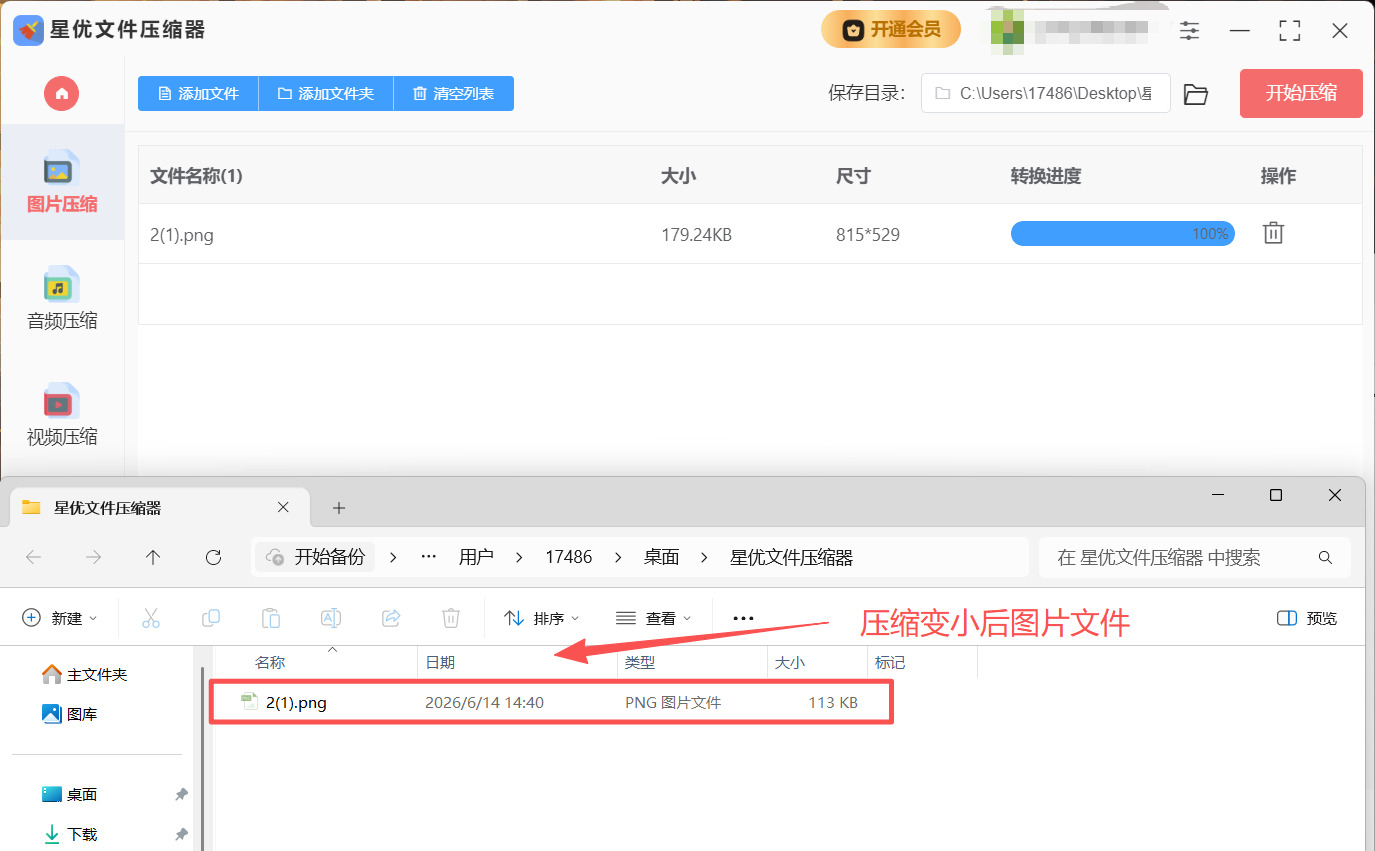Click the Share icon in Explorer toolbar

[391, 618]
